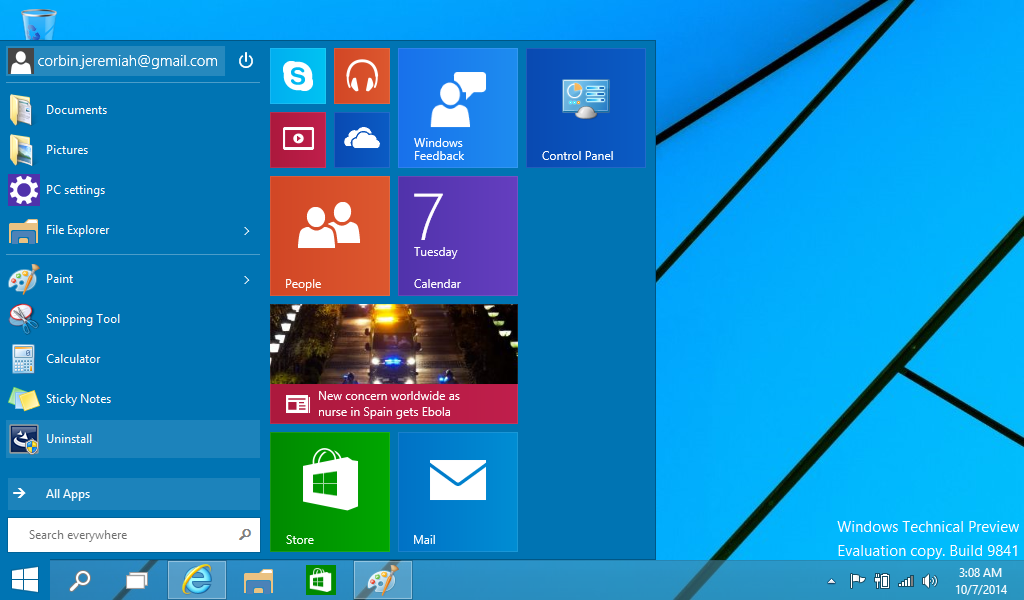Open the People tile

point(330,236)
